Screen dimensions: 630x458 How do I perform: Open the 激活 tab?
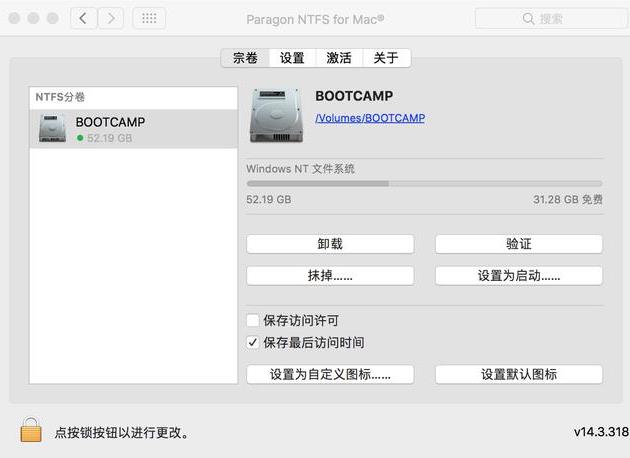point(339,58)
